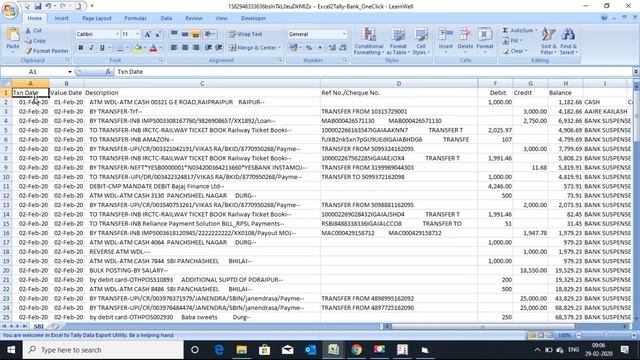
Task: Toggle Align Text Left
Action: tap(174, 48)
